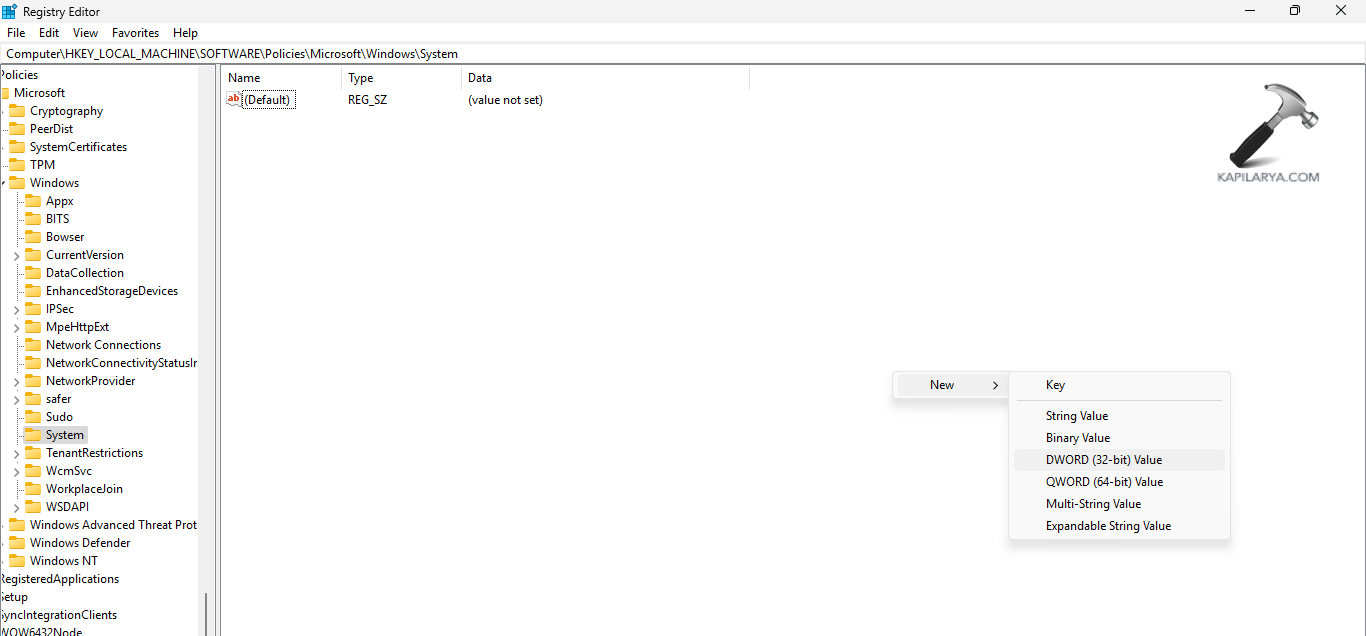
Task: Open the New submenu arrow
Action: [995, 385]
